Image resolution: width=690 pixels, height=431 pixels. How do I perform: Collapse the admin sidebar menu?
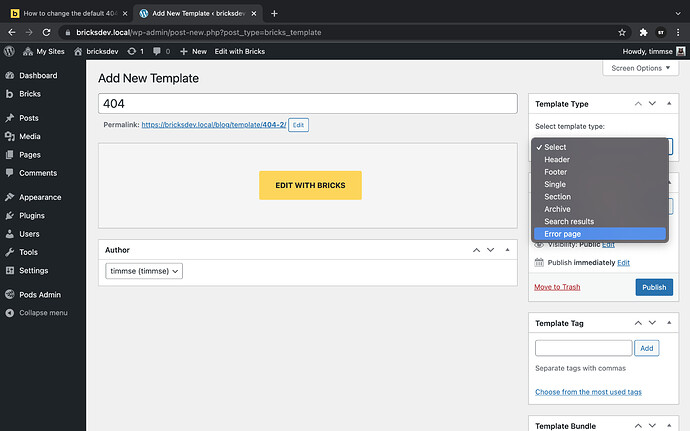43,313
